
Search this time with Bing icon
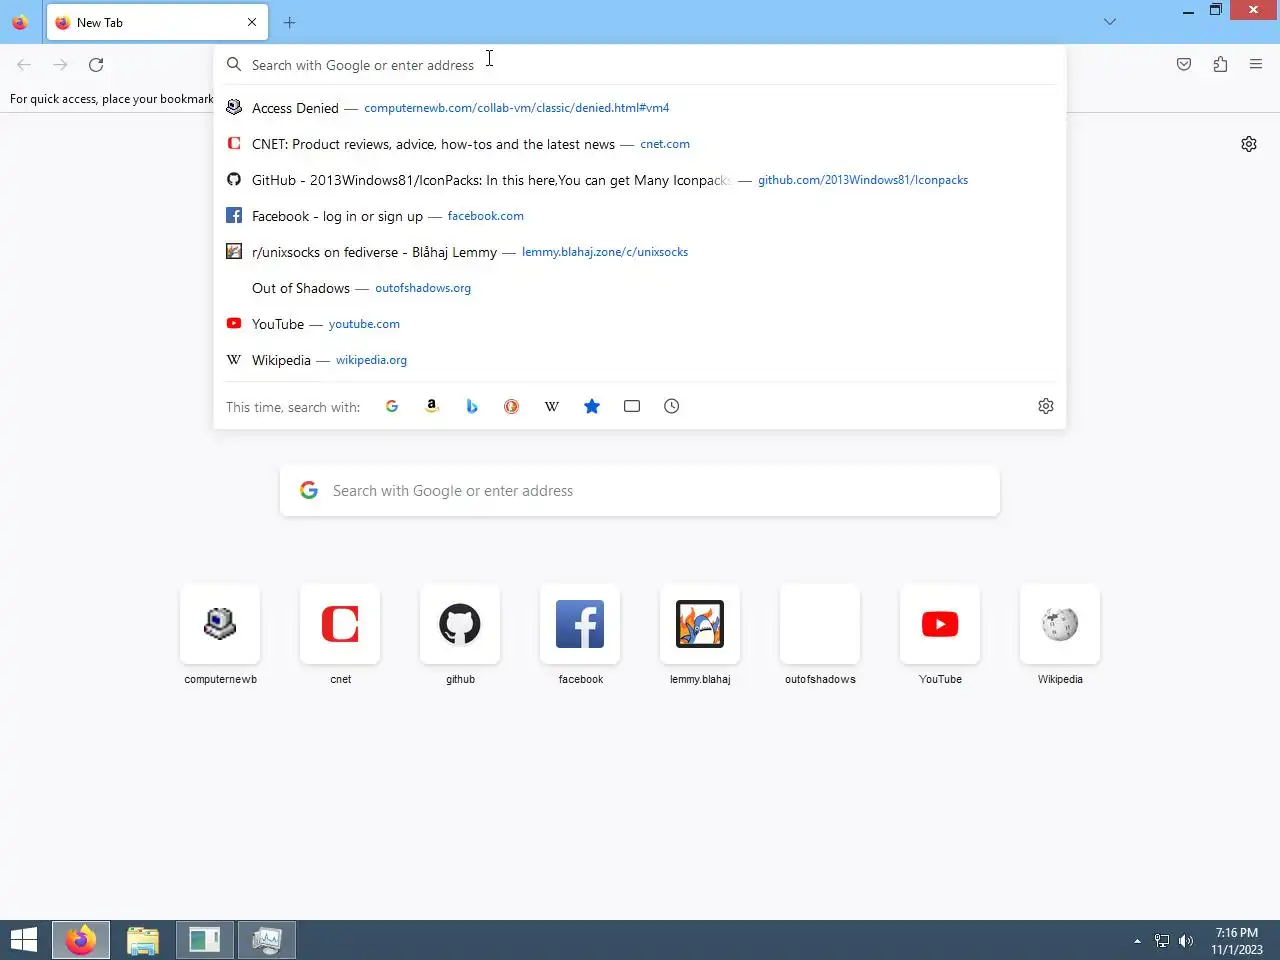[x=472, y=406]
